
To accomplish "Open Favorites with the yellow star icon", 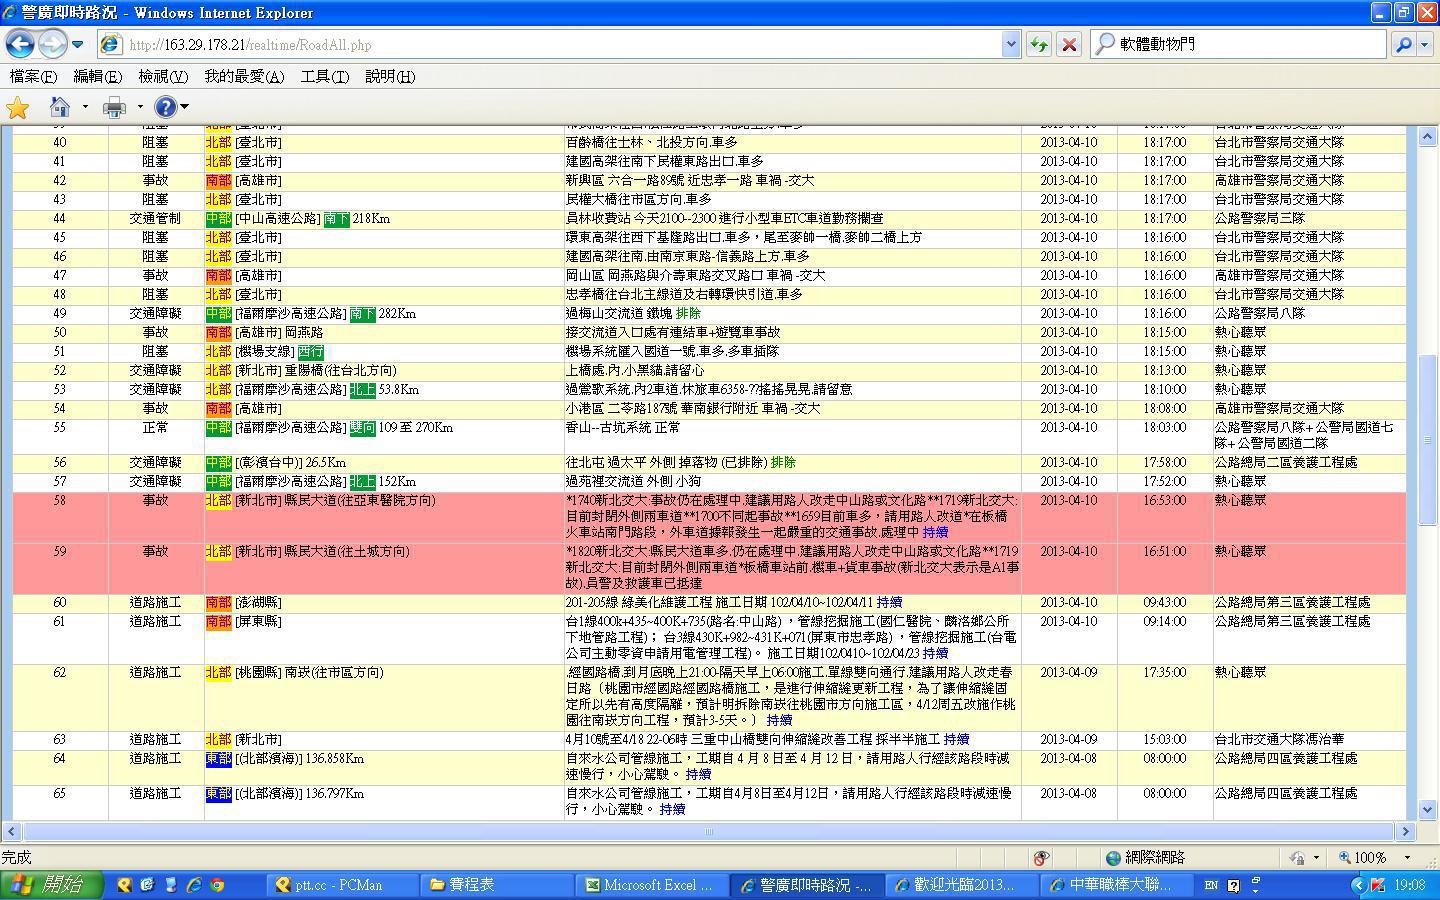I will click(18, 107).
